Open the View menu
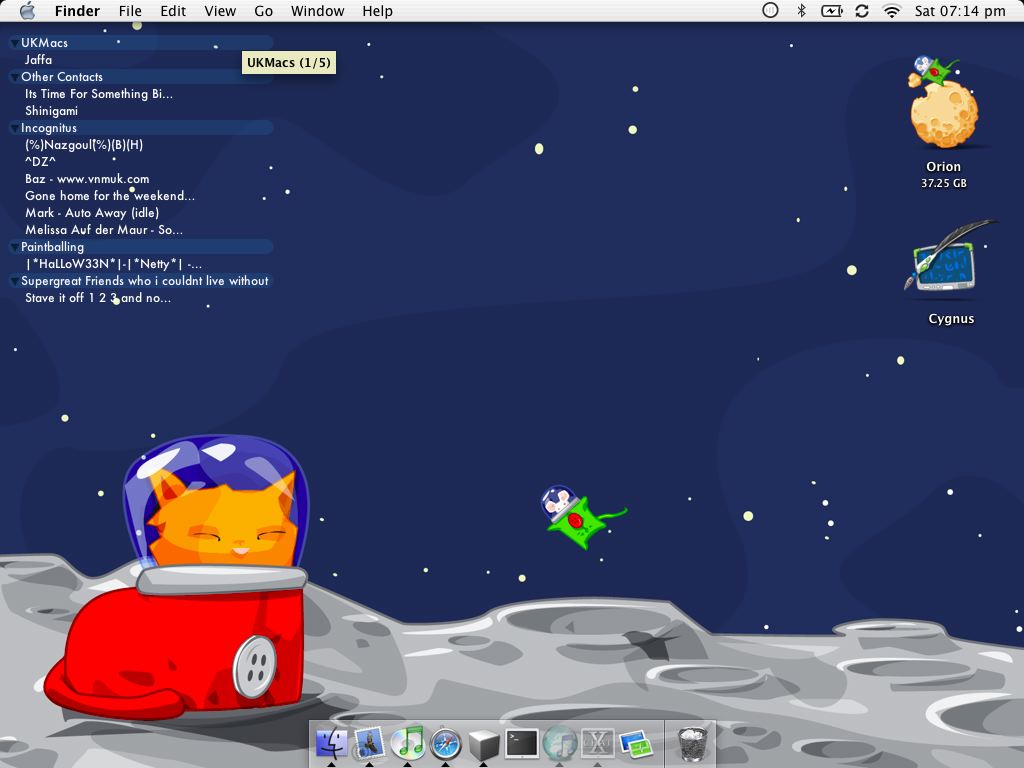Screen dimensions: 1024x768 [x=220, y=10]
